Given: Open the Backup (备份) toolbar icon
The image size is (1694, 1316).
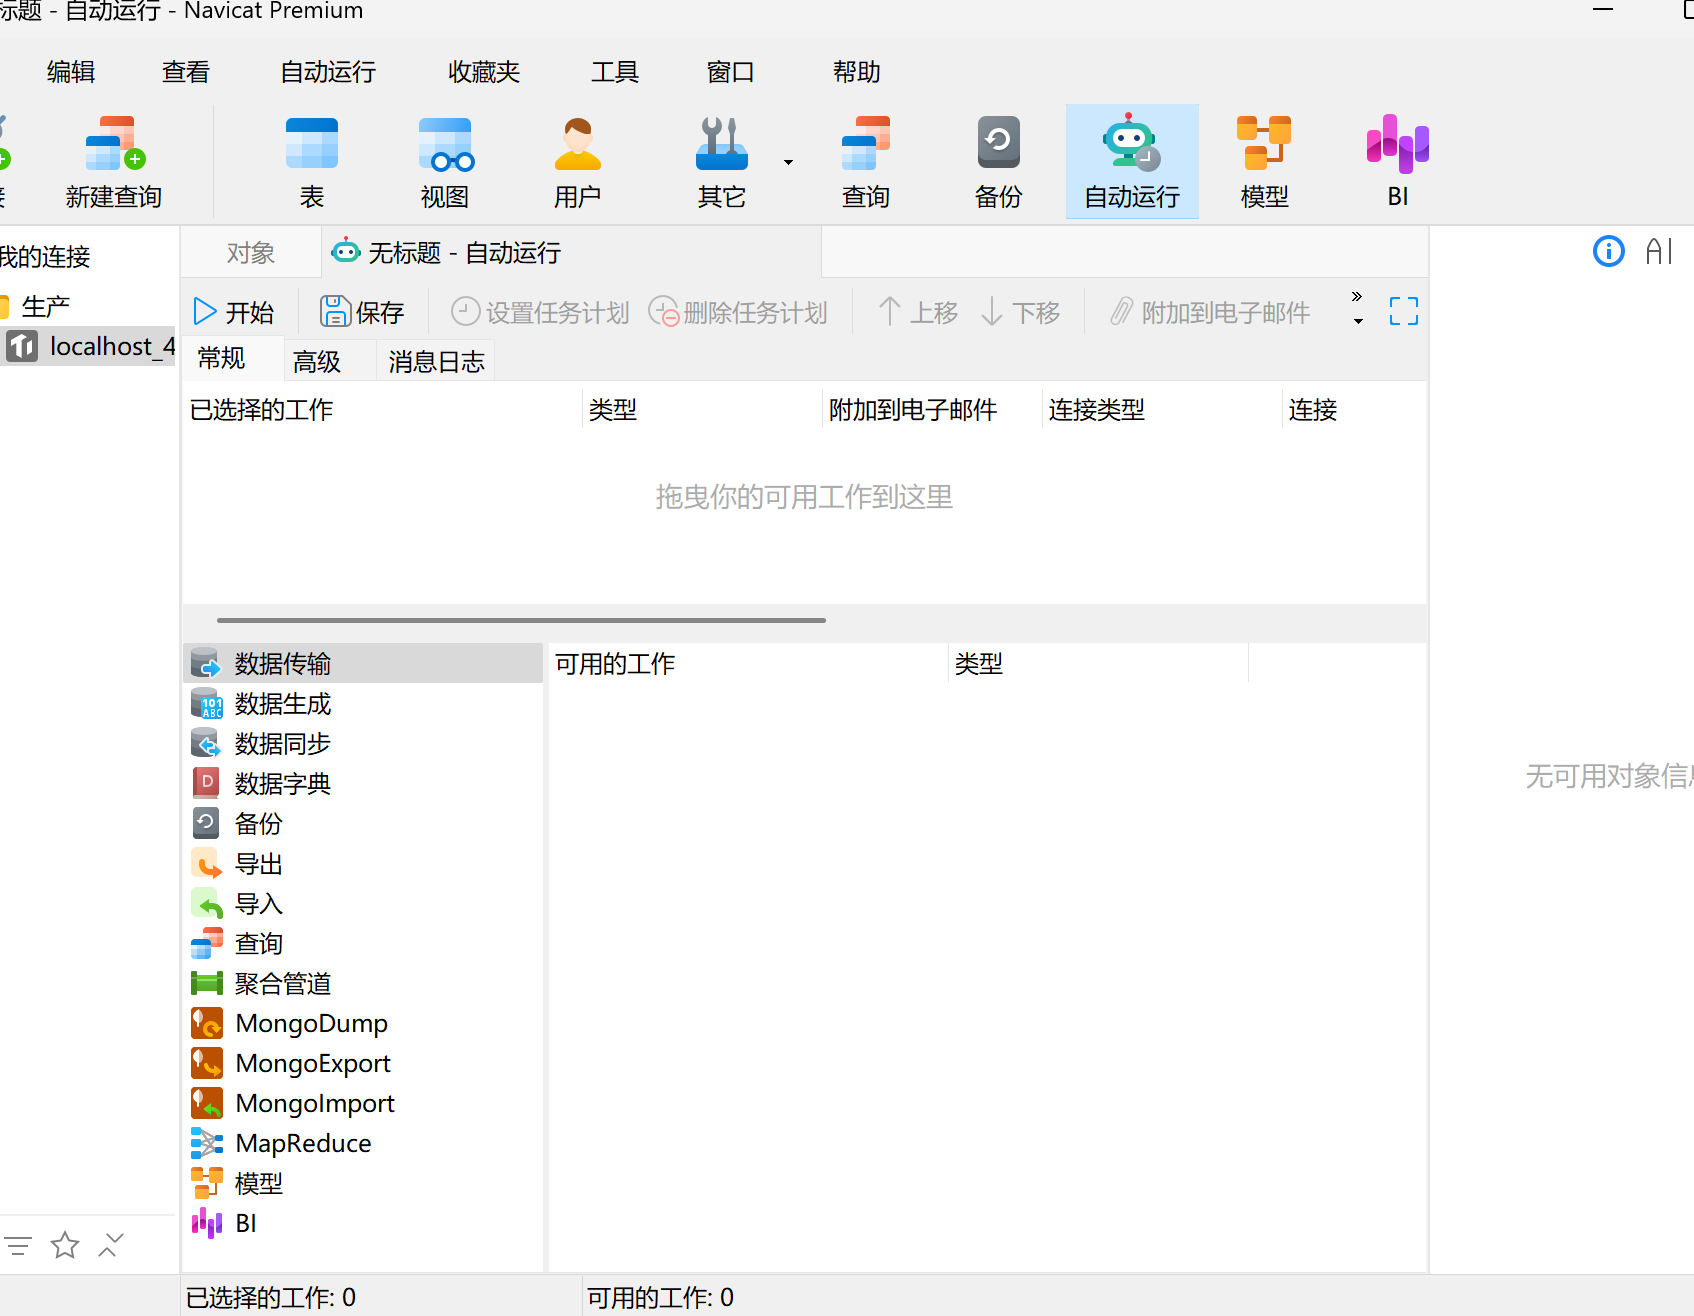Looking at the screenshot, I should 998,160.
